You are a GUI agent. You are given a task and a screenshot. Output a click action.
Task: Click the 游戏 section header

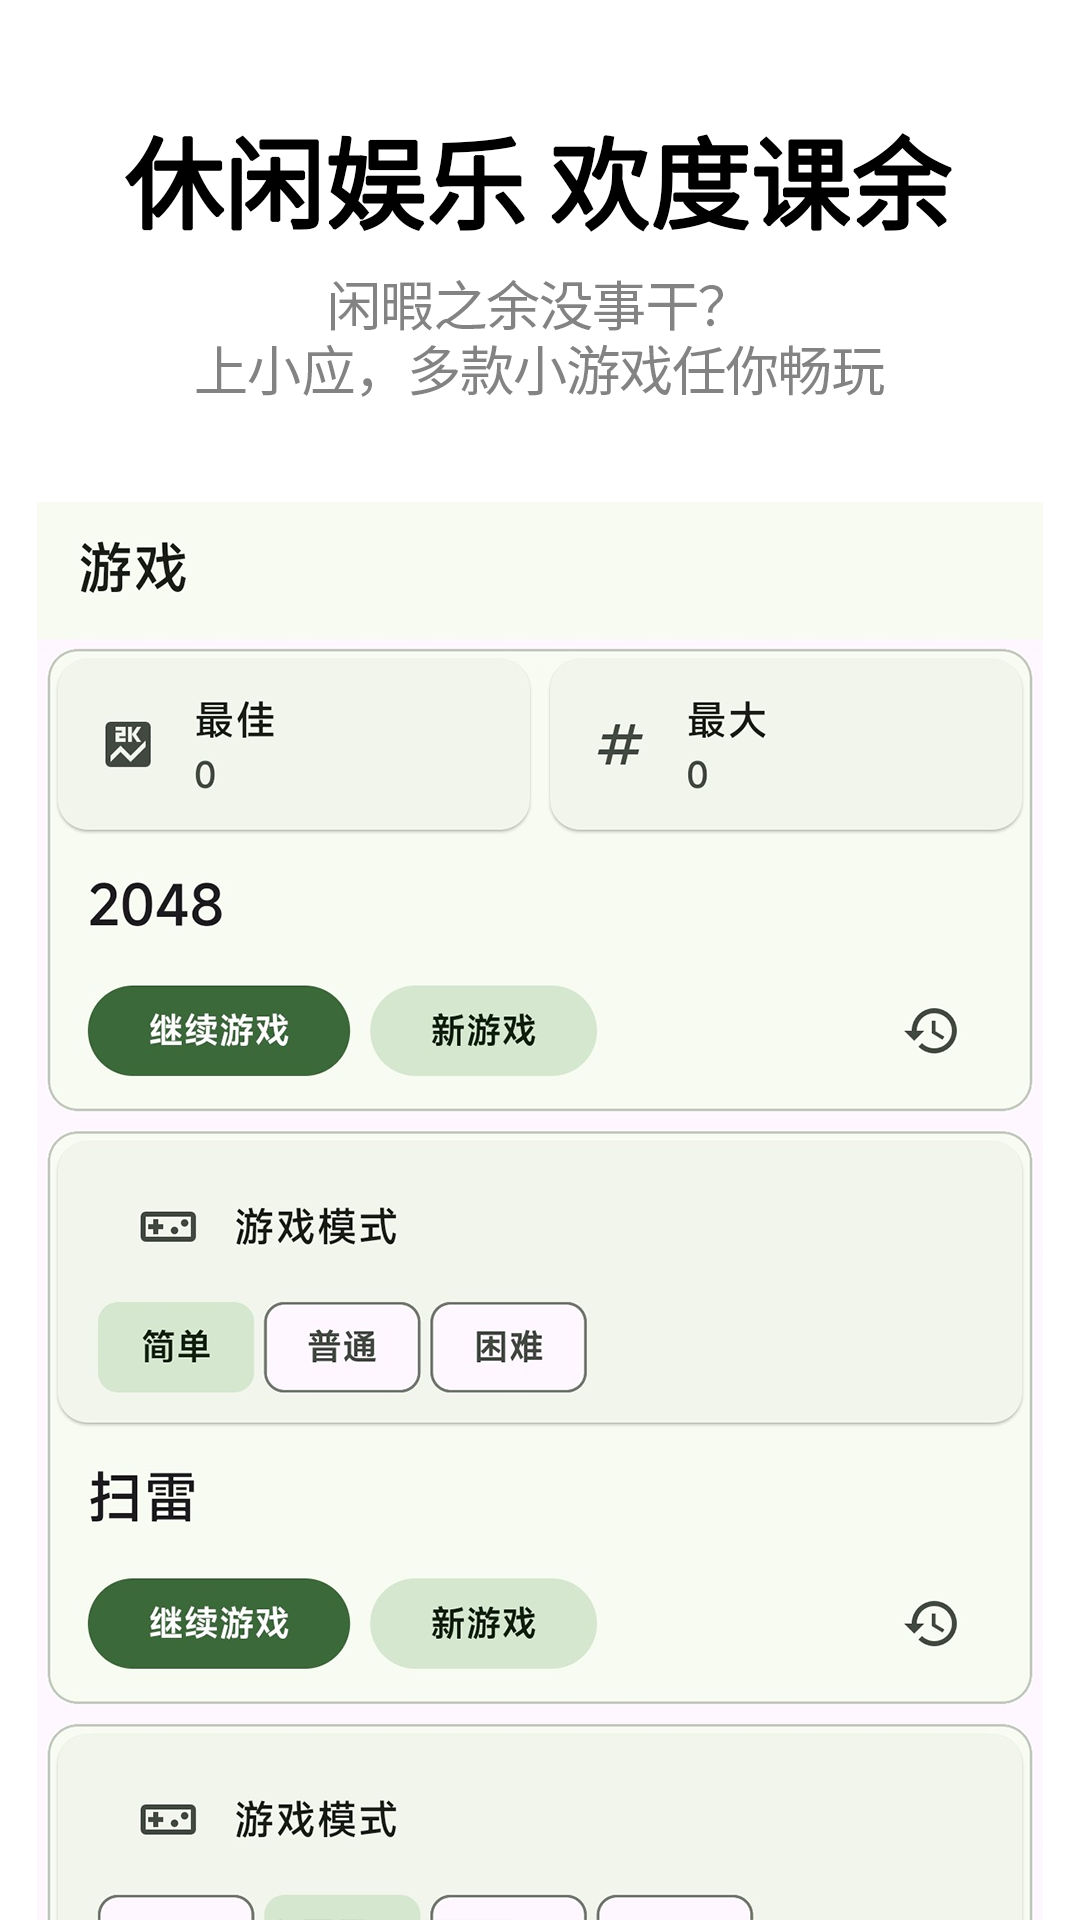click(x=133, y=569)
